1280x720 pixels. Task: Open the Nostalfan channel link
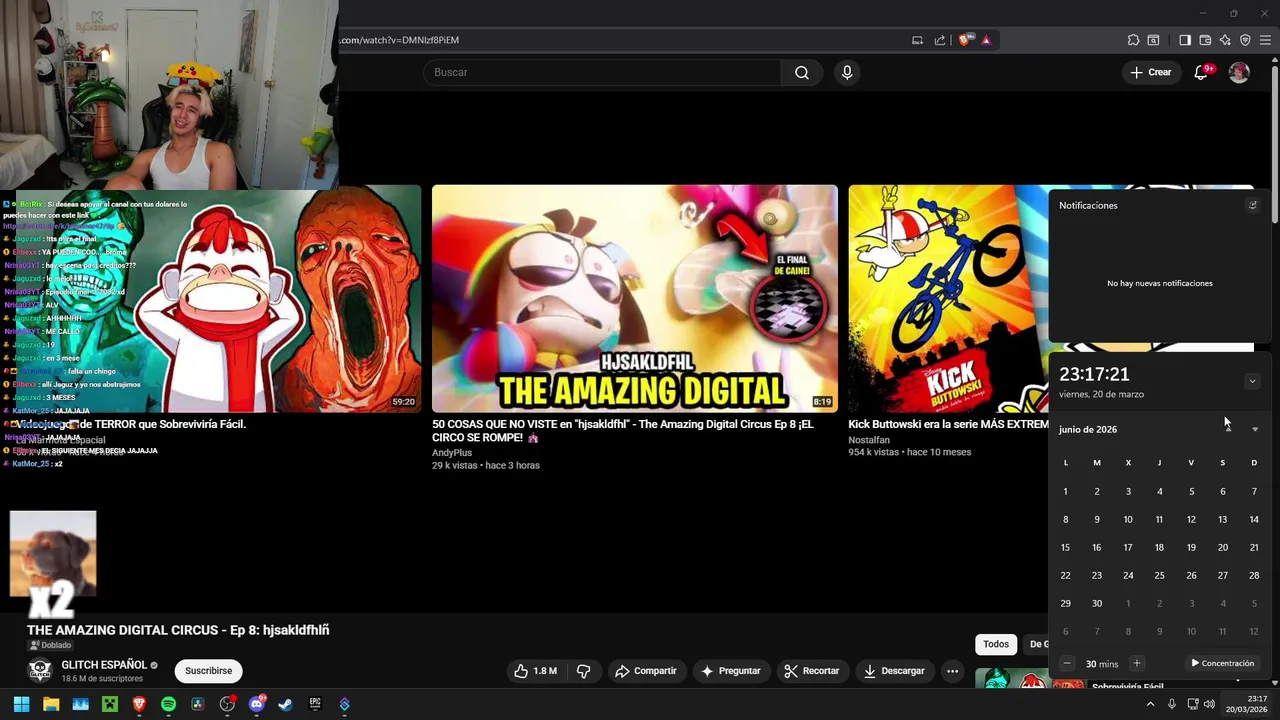point(869,440)
